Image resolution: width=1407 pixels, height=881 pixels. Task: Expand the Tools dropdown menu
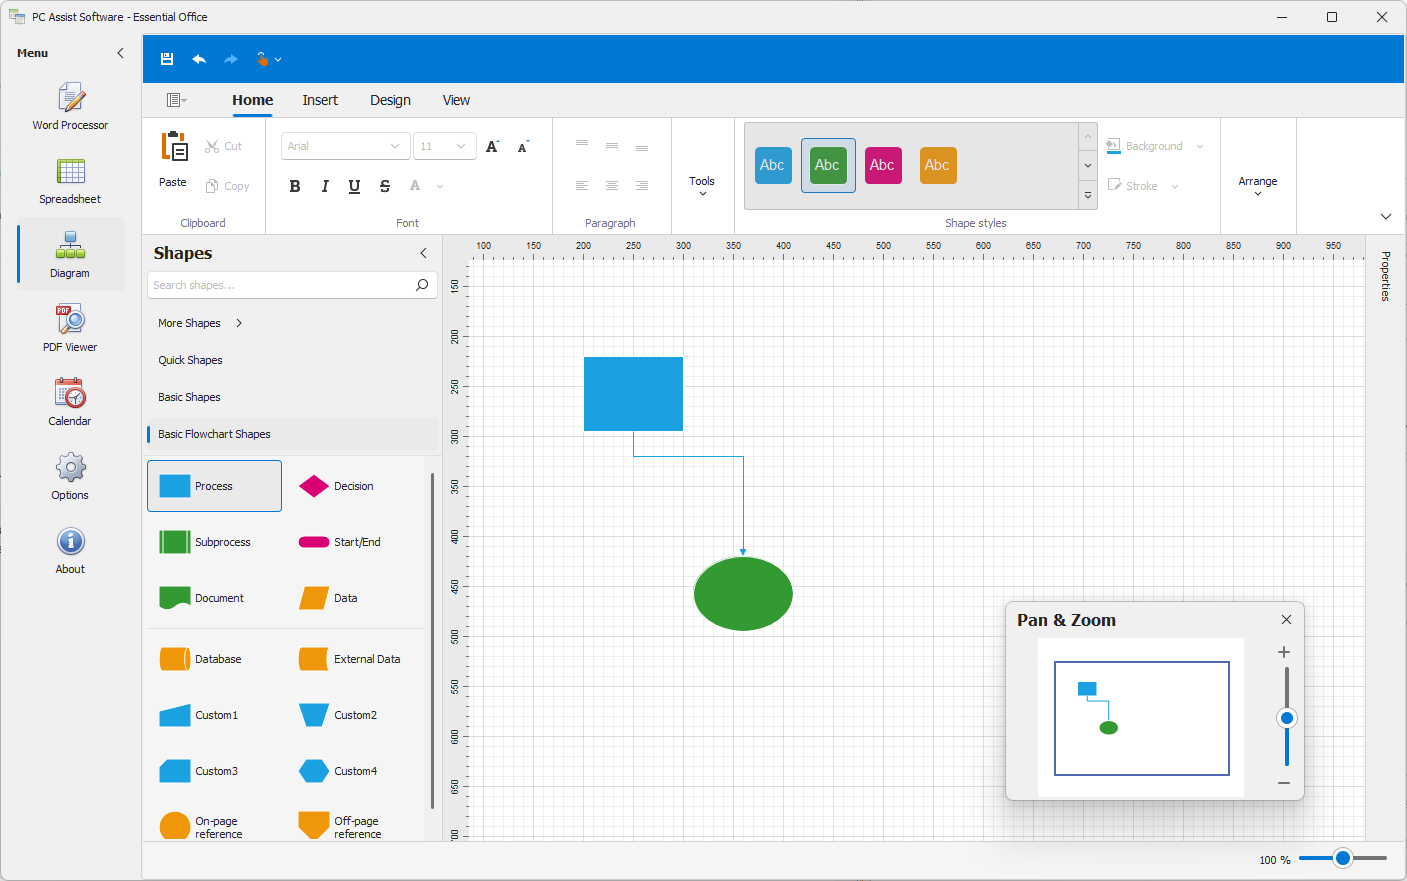(x=702, y=186)
